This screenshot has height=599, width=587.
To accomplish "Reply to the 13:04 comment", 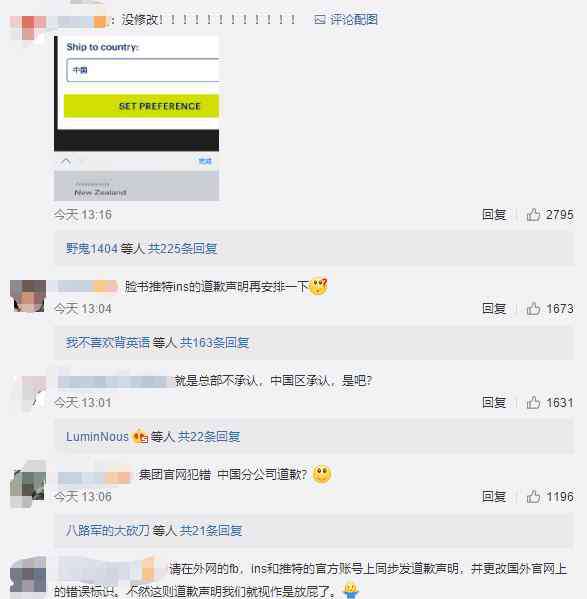I will coord(494,309).
